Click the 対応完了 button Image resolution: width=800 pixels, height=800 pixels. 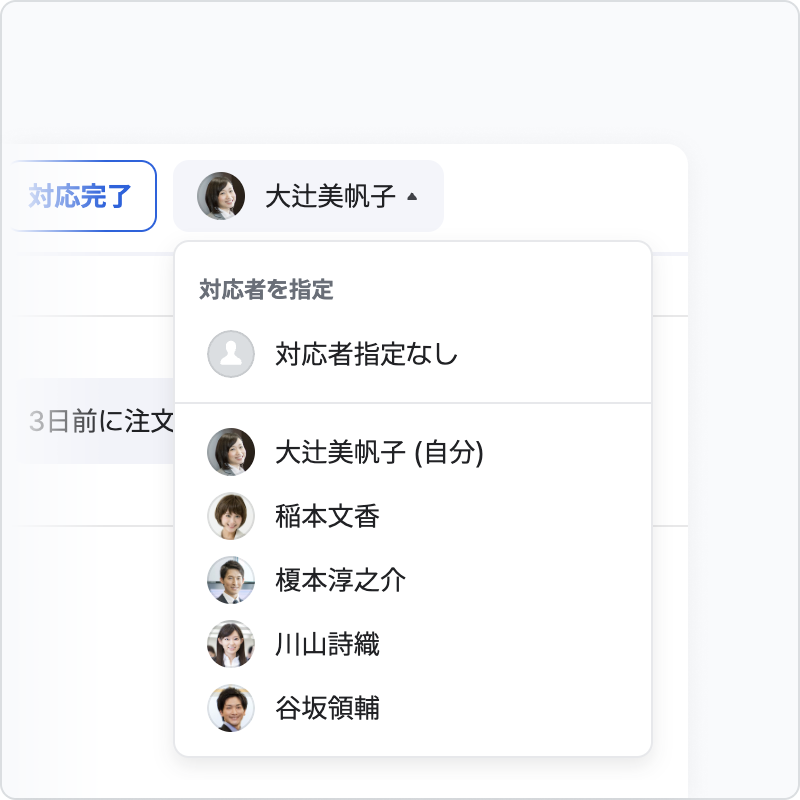point(82,196)
